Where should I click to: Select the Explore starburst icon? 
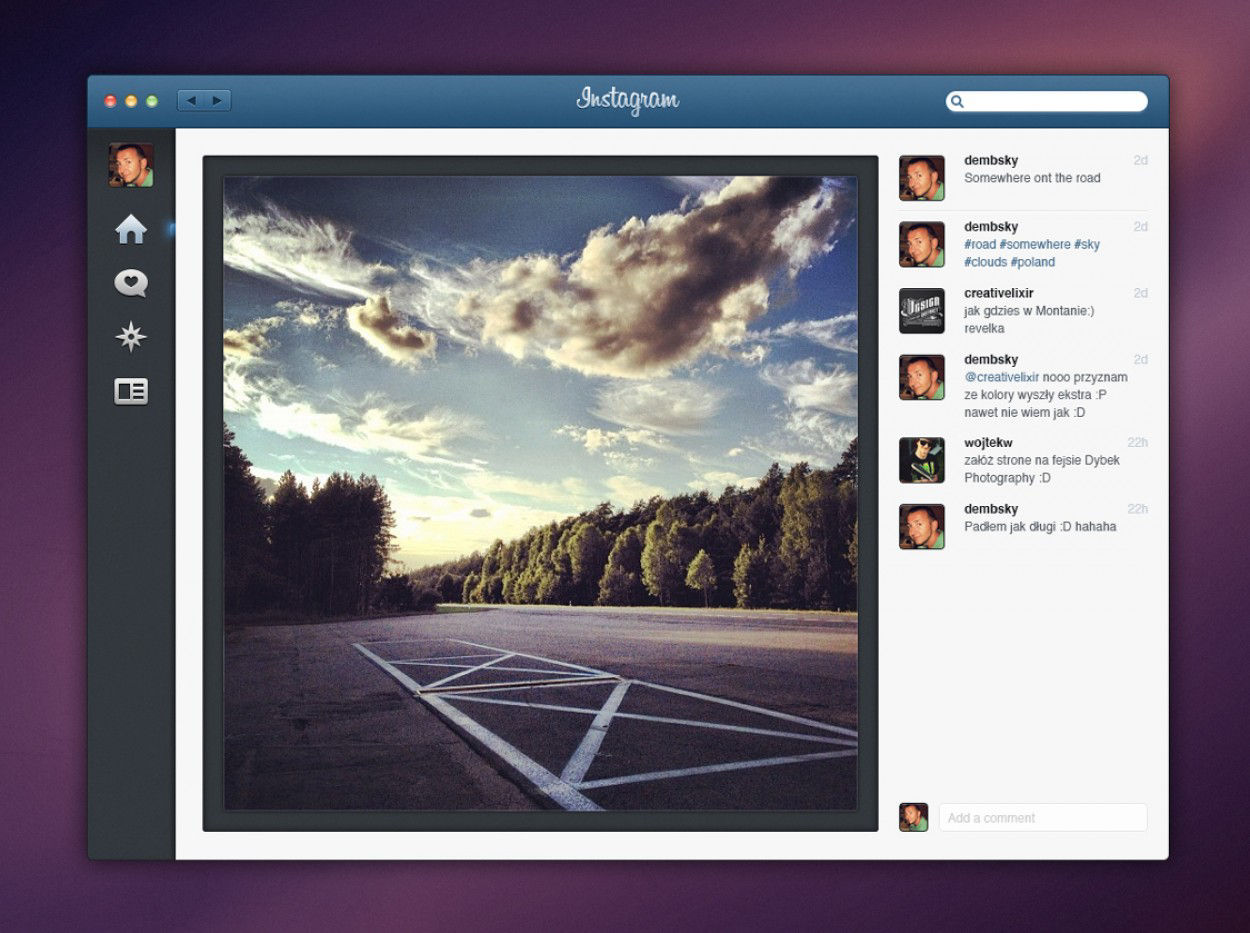131,337
